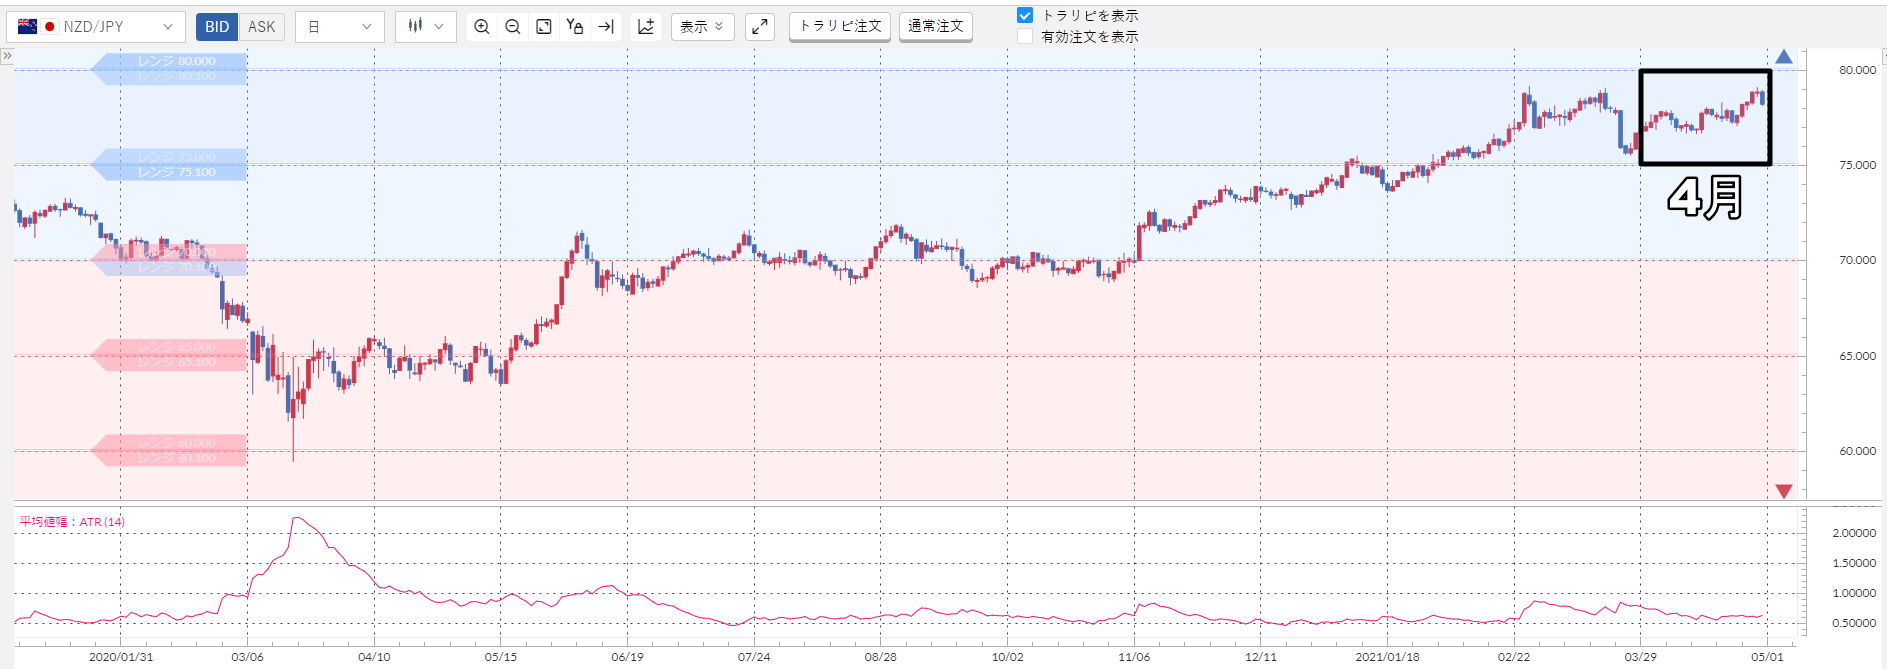Select the BID price tab
1887x669 pixels.
[x=217, y=27]
